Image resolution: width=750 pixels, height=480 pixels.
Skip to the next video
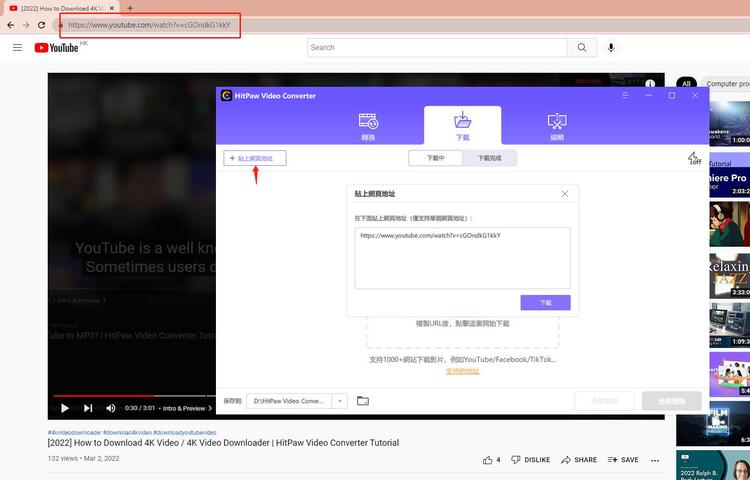[88, 408]
